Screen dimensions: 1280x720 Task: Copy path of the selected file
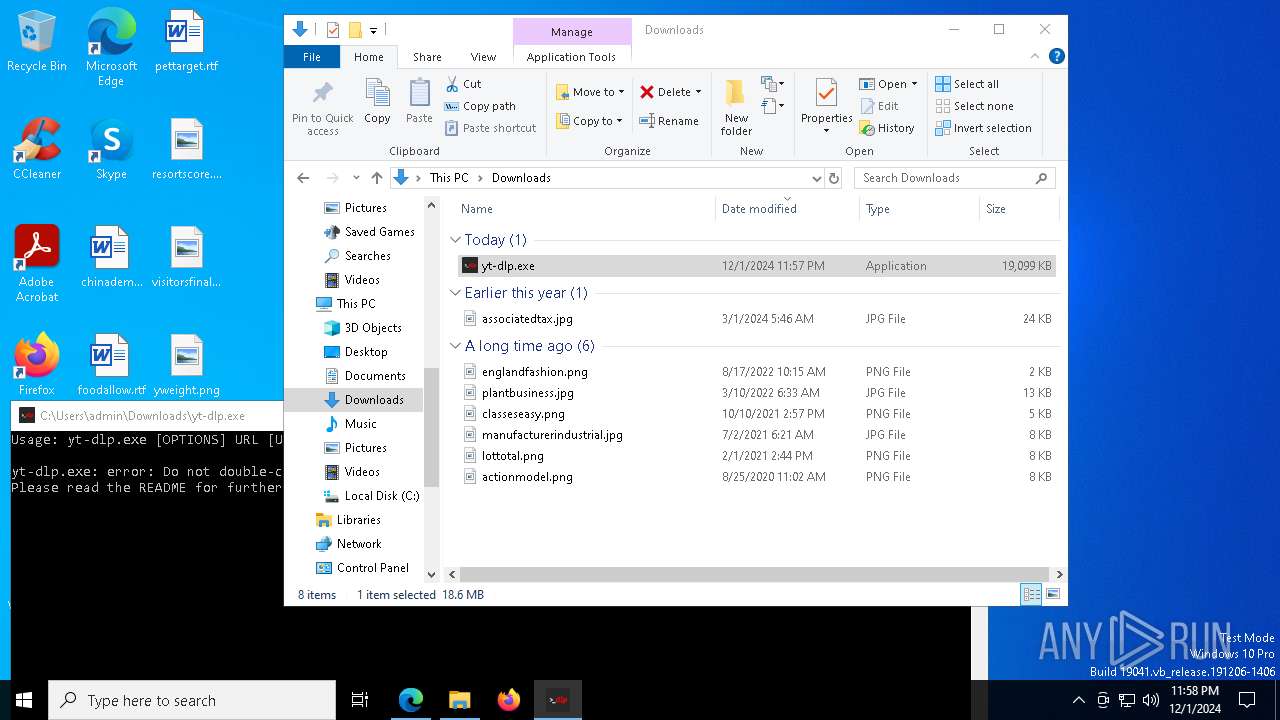(480, 106)
